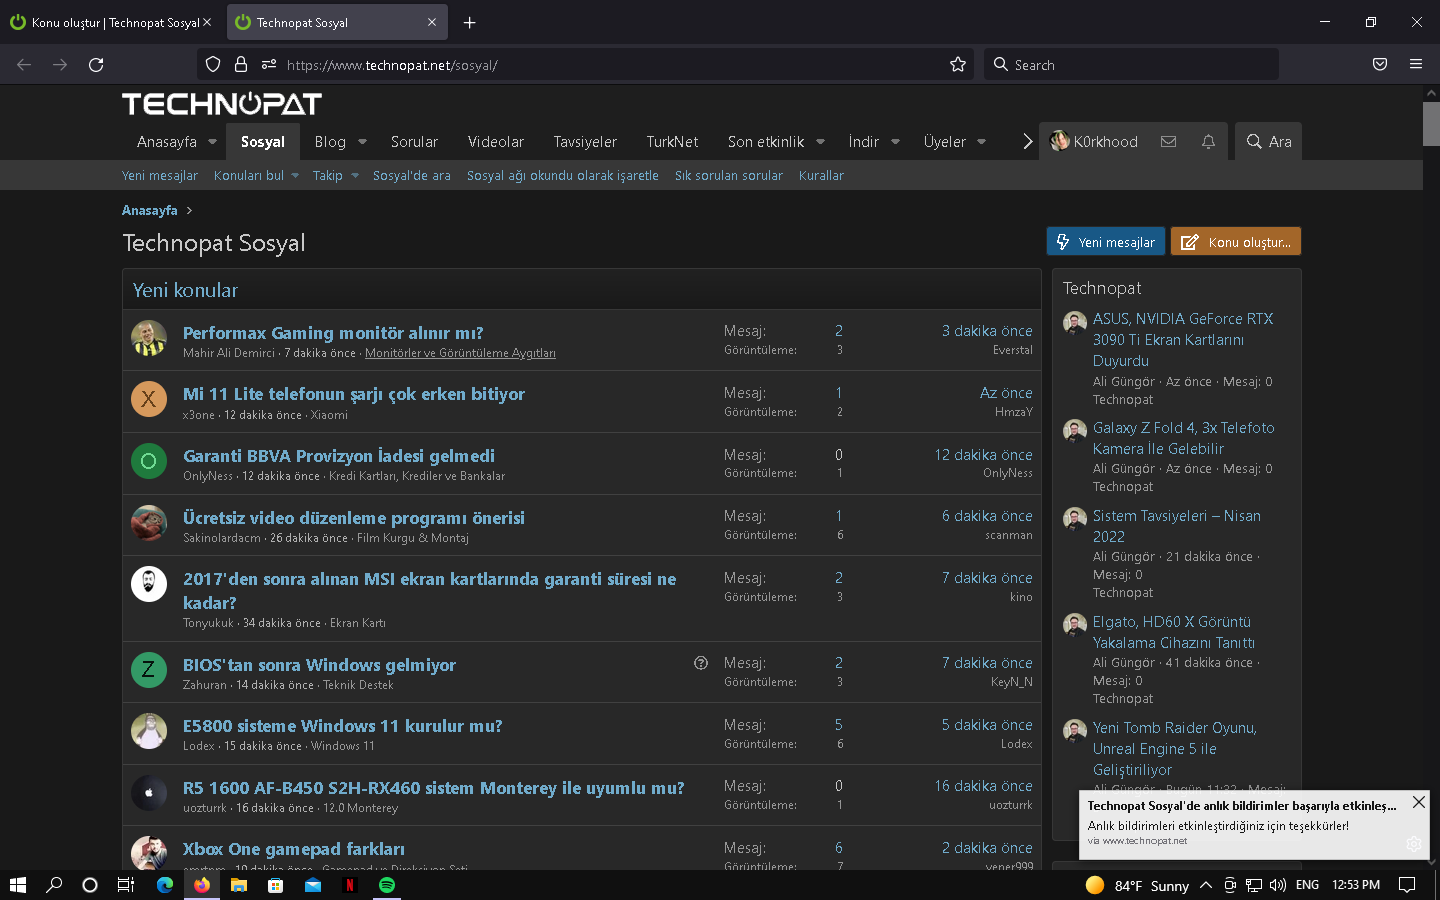Open the notifications bell icon

(x=1208, y=142)
